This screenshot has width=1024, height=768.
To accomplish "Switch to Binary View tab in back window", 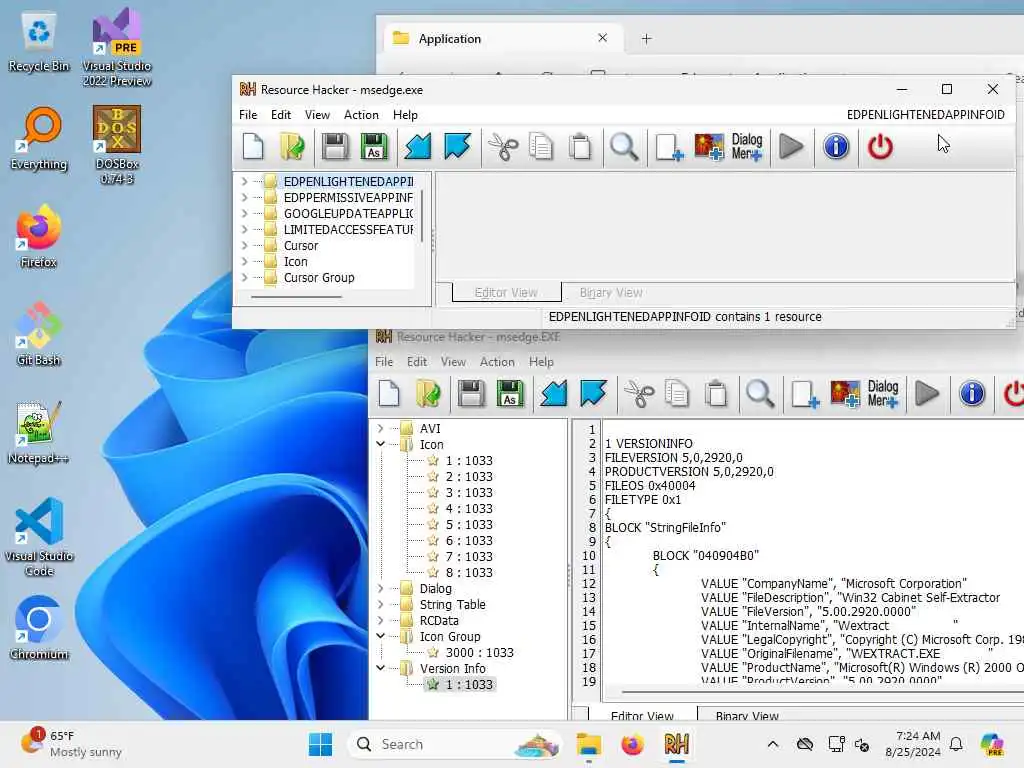I will (747, 715).
